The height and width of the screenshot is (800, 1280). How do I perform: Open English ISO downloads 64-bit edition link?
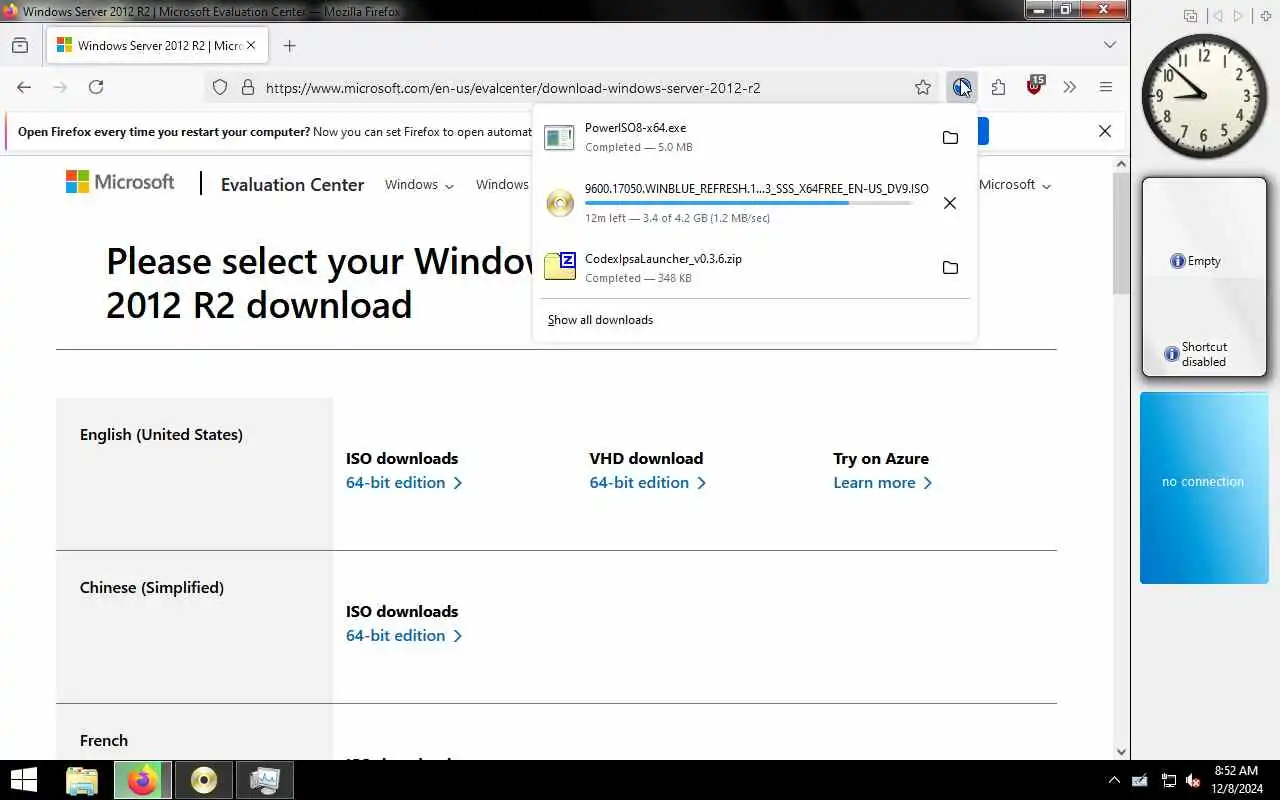click(x=404, y=482)
